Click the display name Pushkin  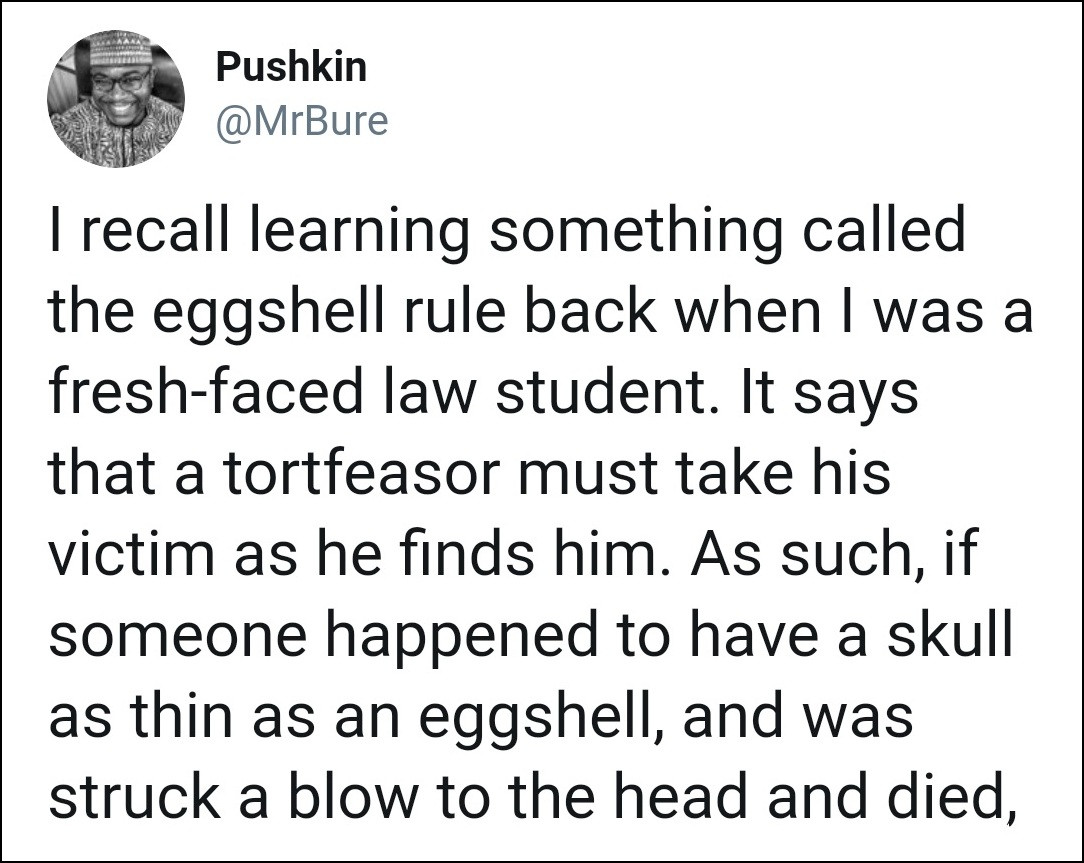pos(292,68)
